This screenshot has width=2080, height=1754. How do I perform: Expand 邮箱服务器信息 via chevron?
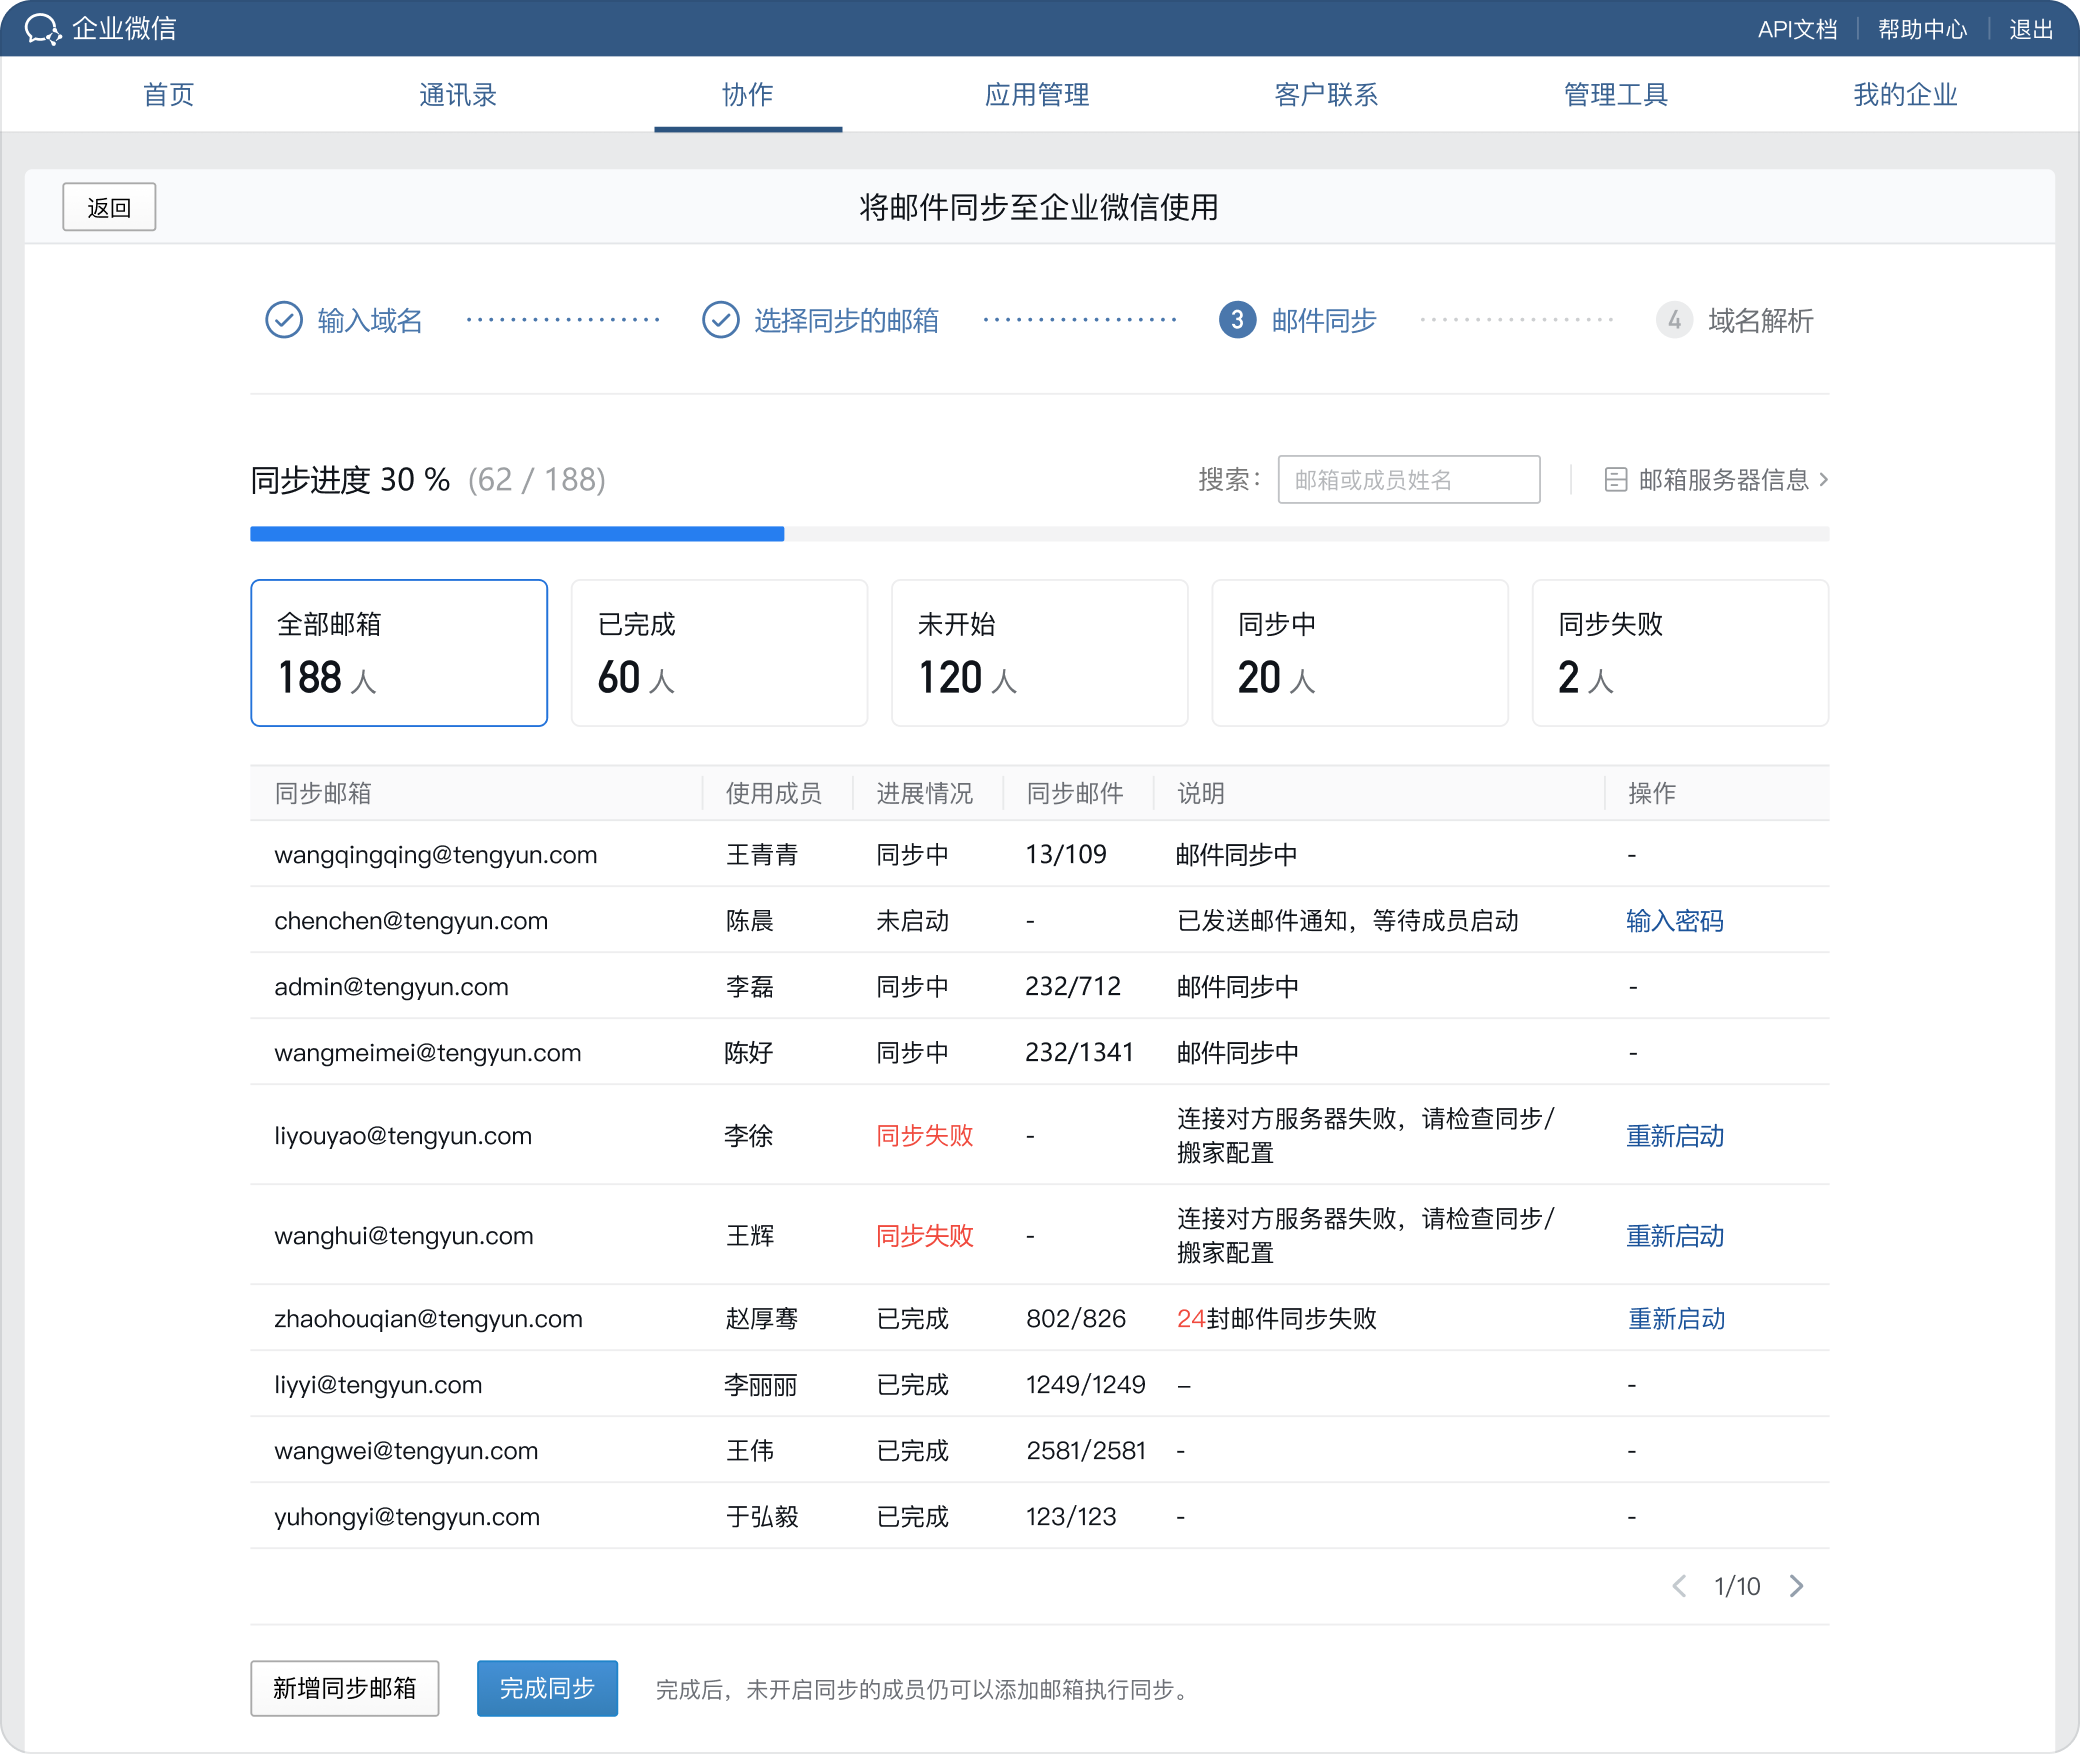(1824, 480)
